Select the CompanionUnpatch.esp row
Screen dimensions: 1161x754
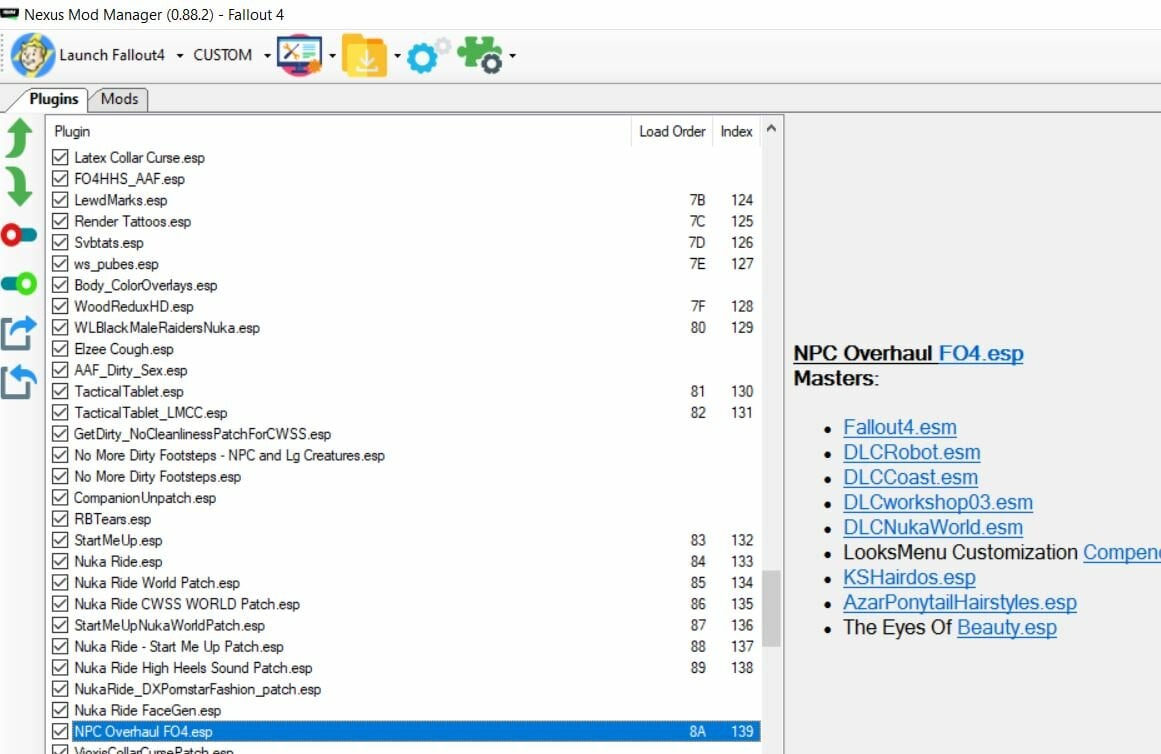(406, 498)
